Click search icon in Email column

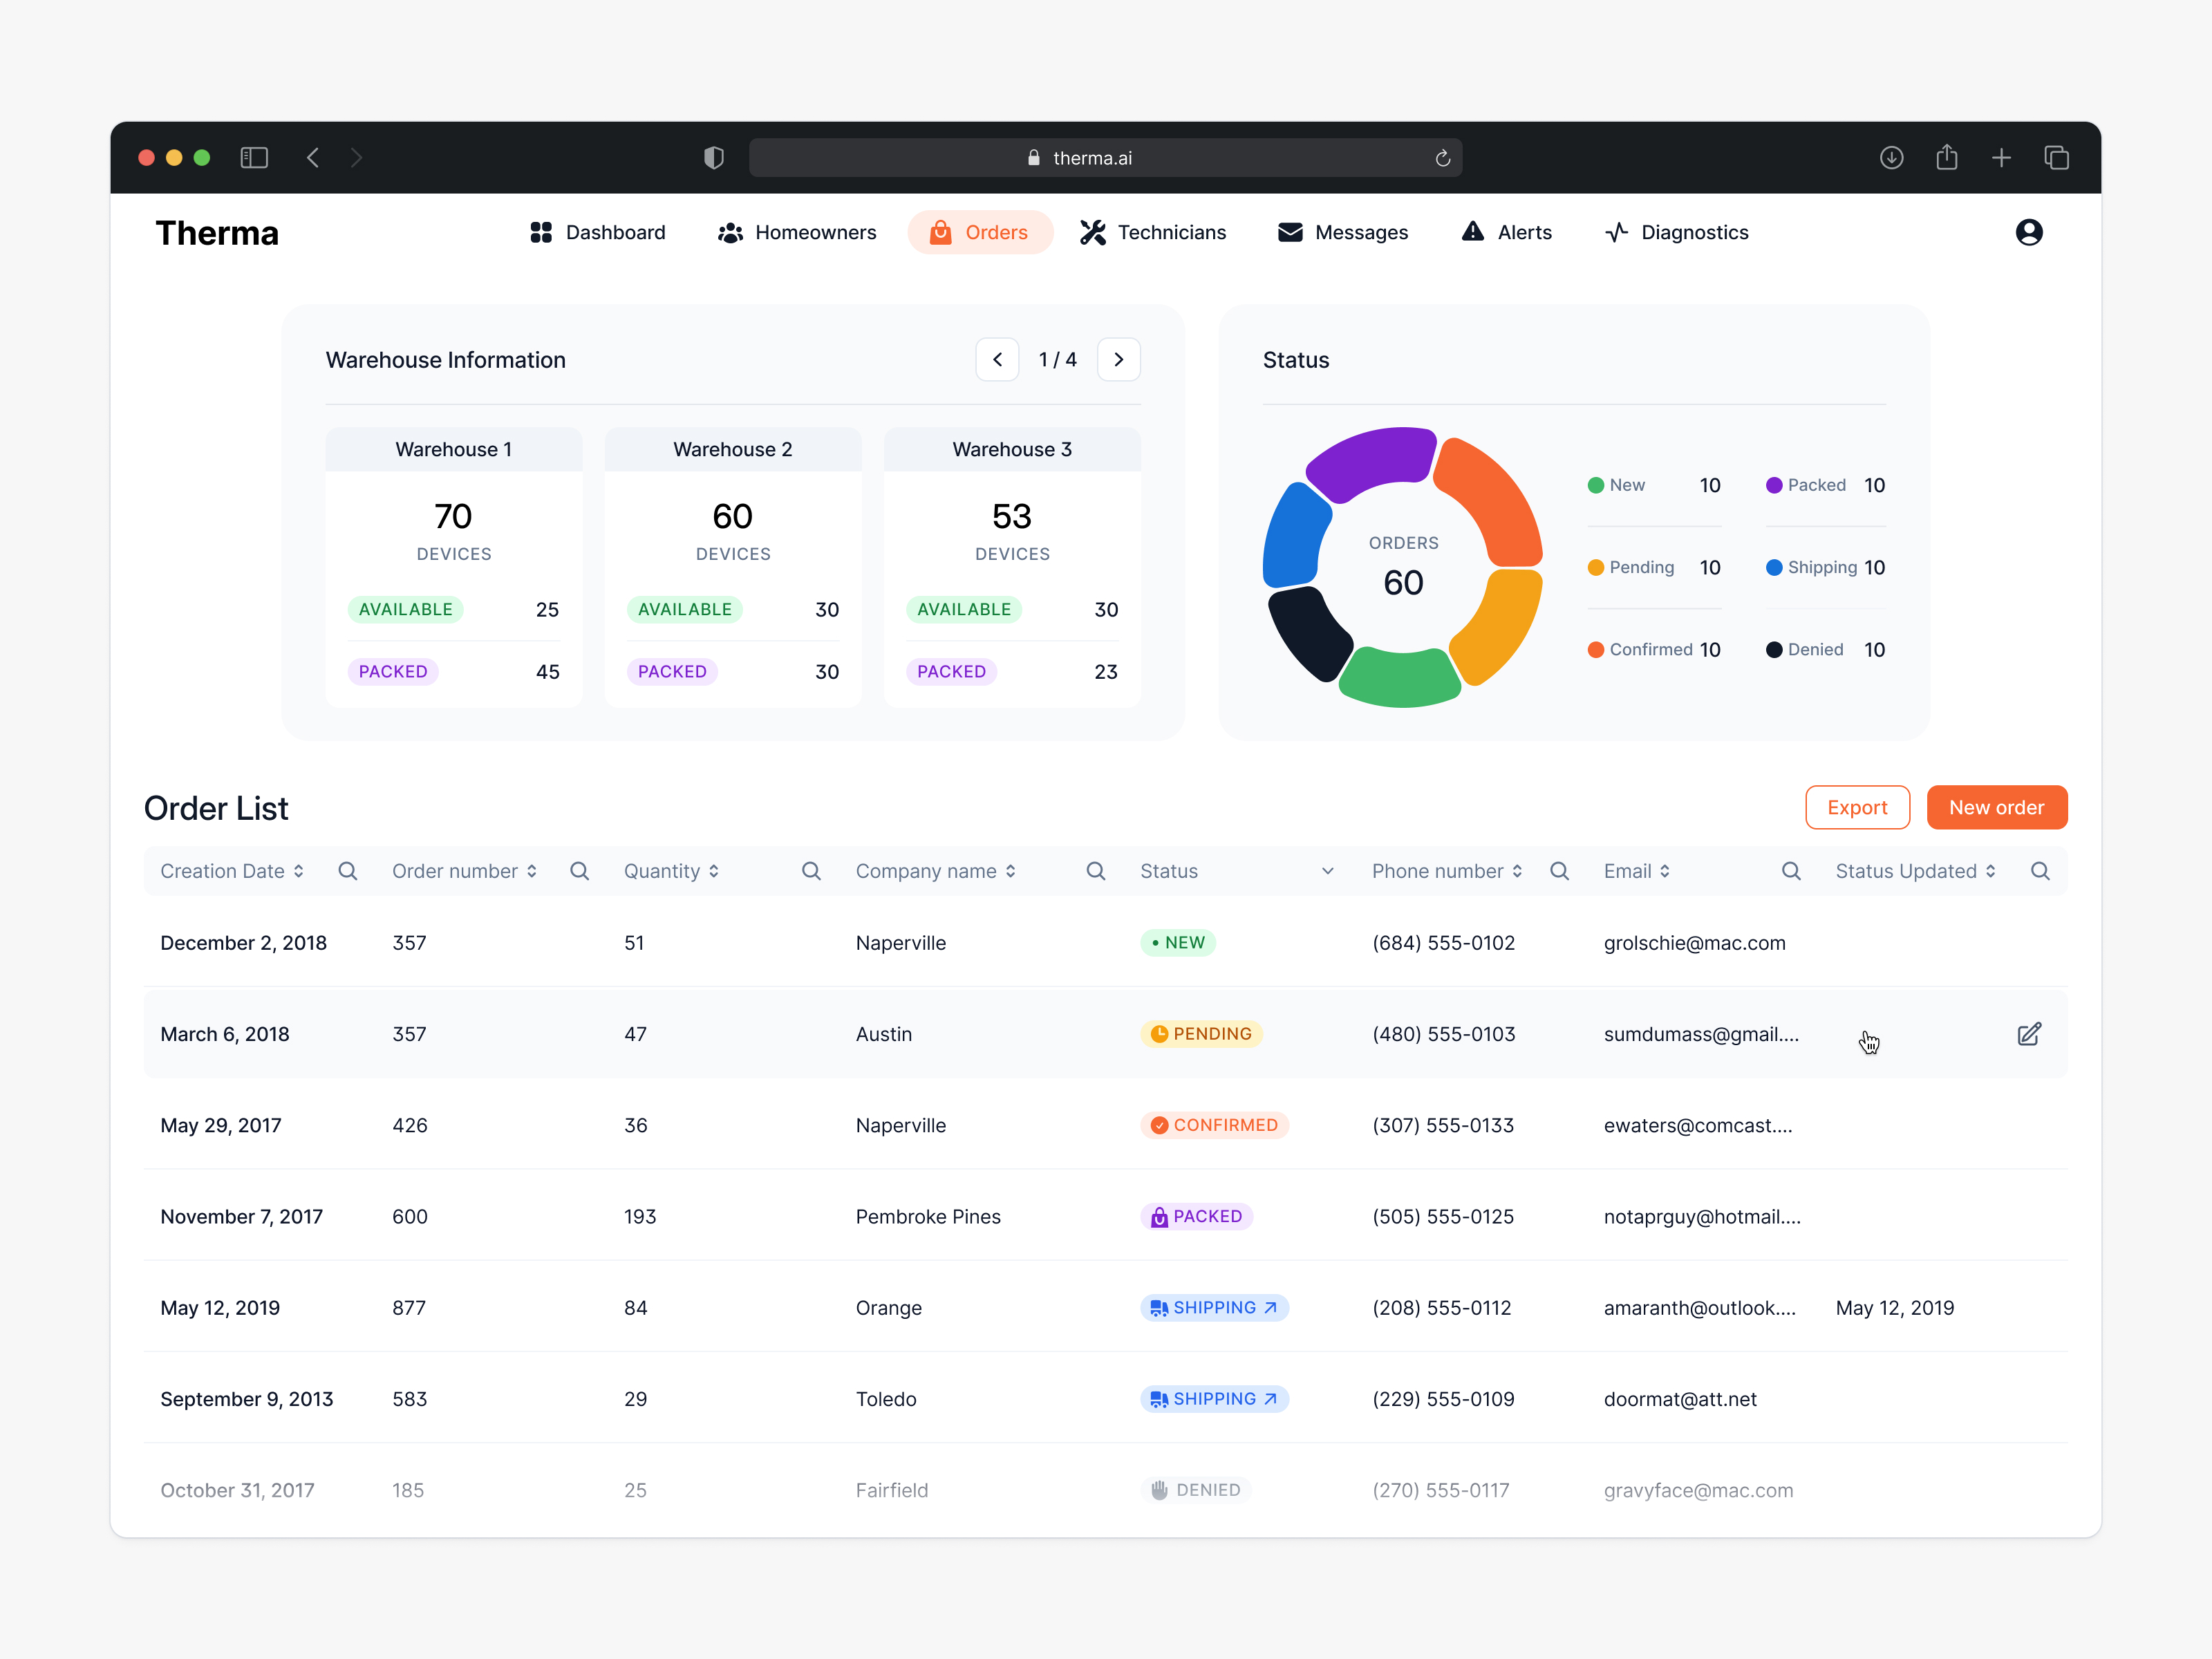[x=1790, y=871]
